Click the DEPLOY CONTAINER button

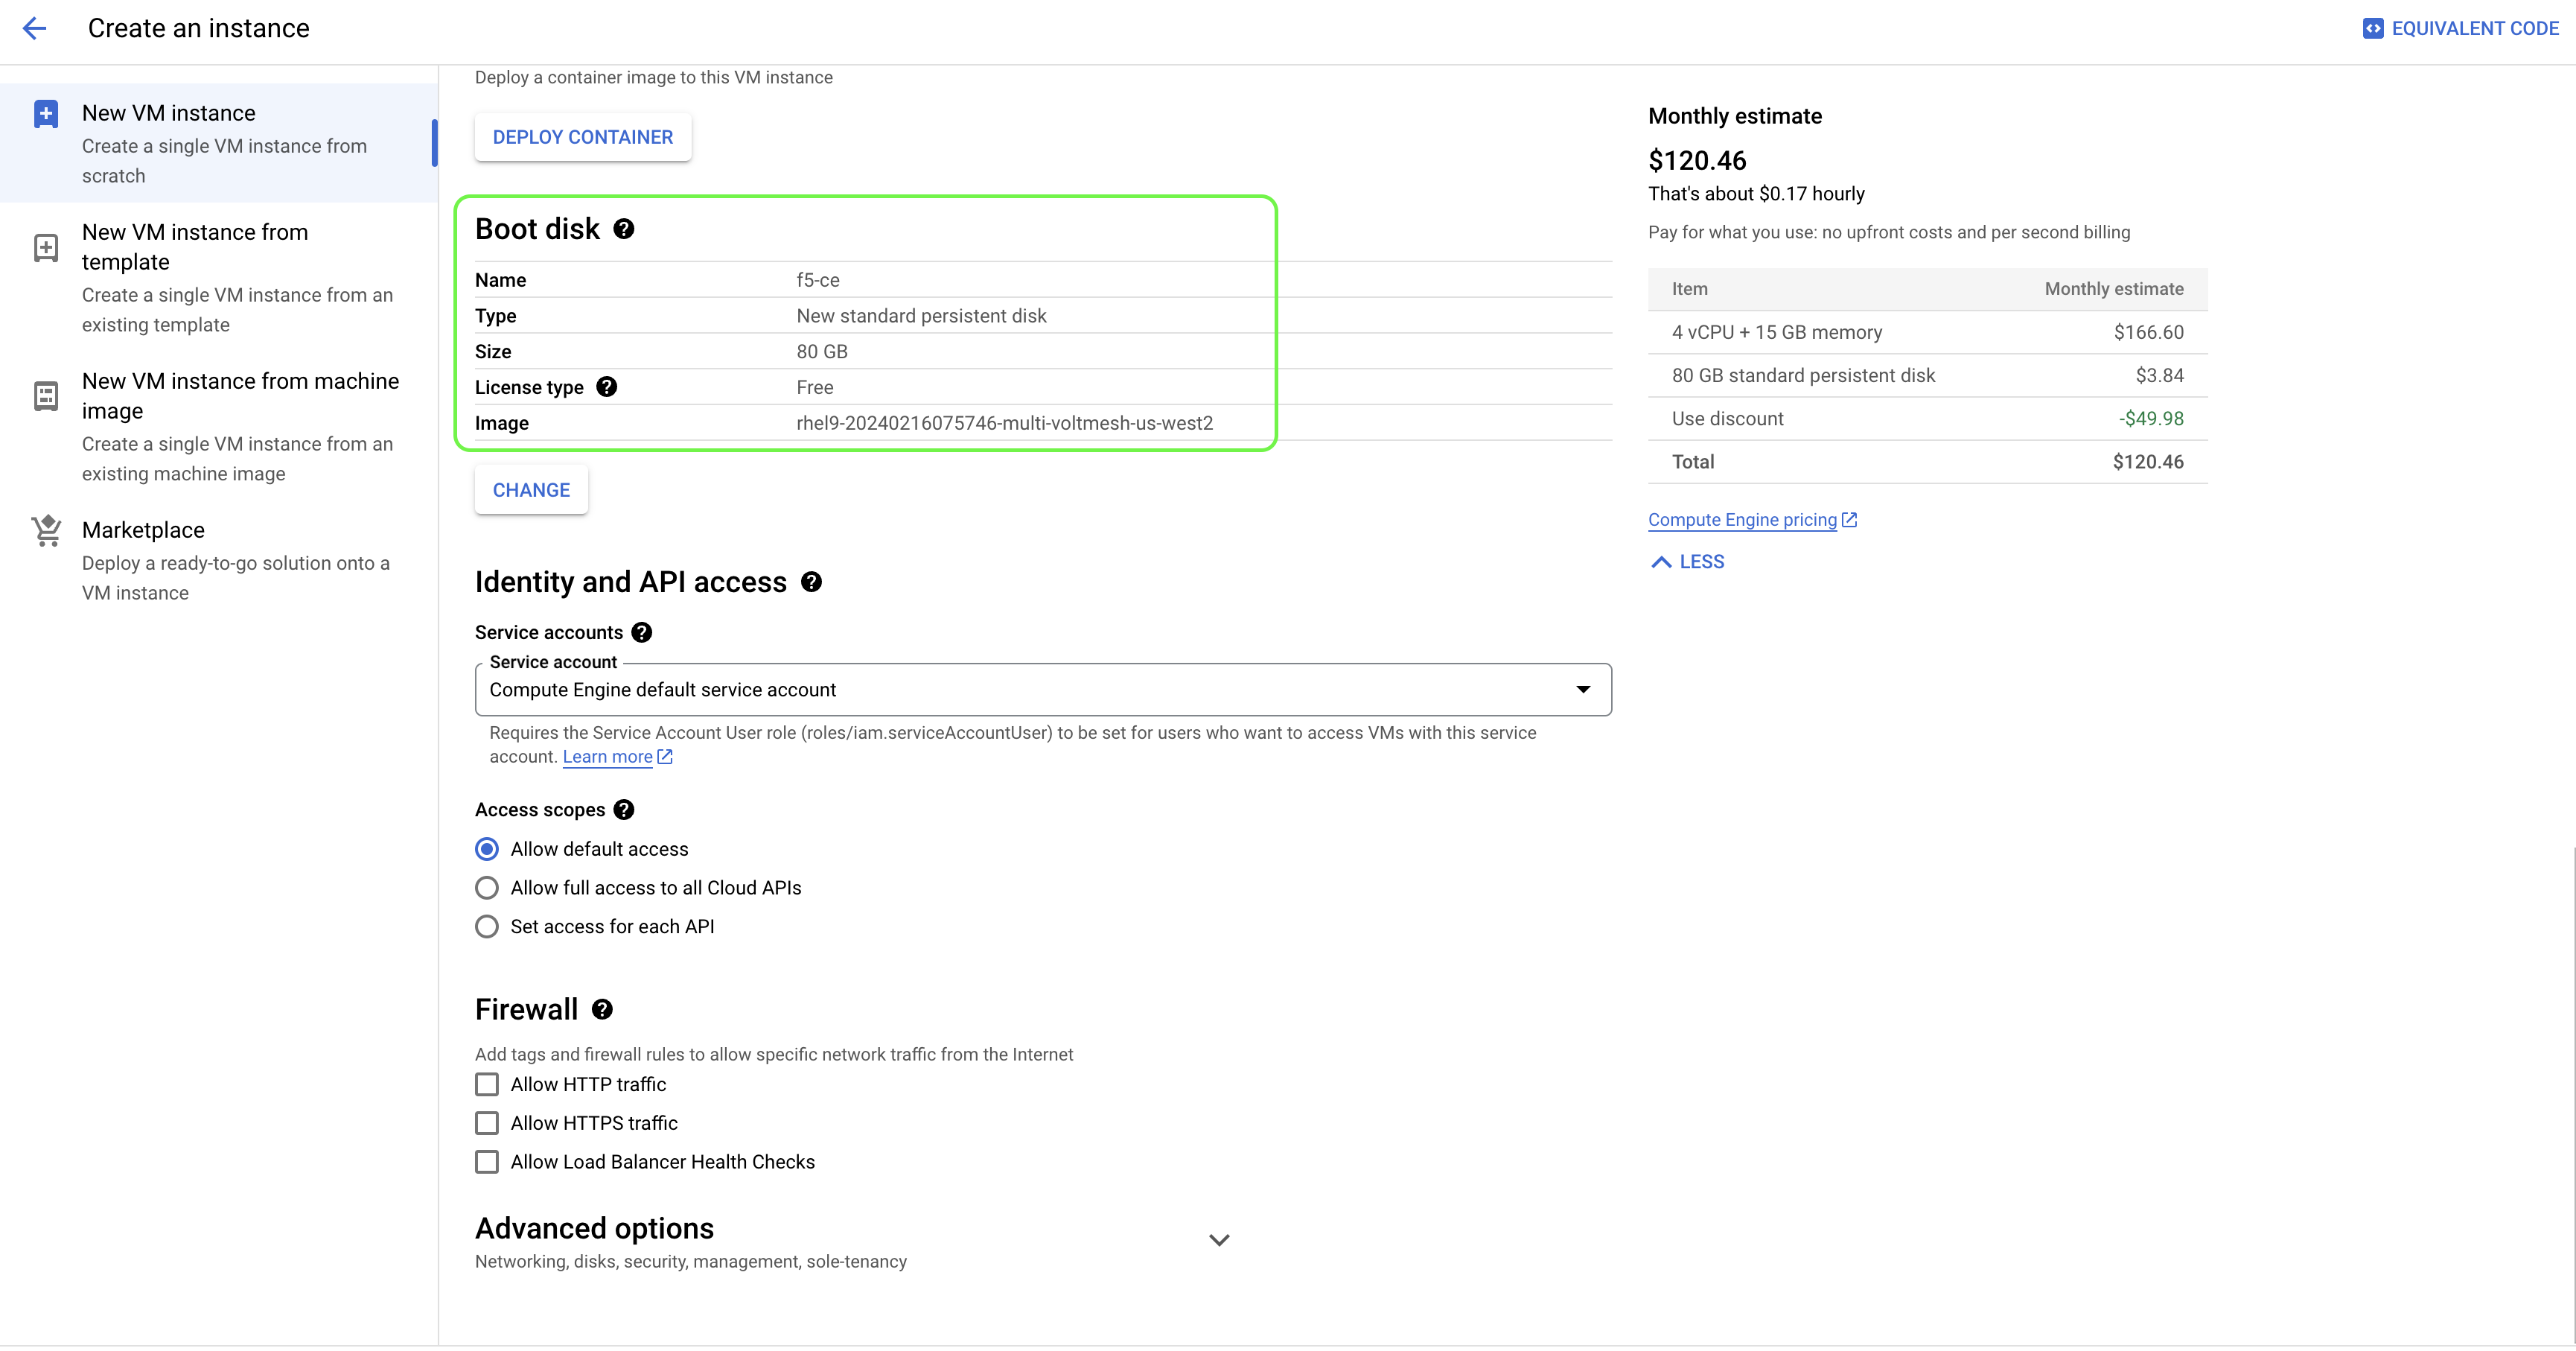pos(582,137)
